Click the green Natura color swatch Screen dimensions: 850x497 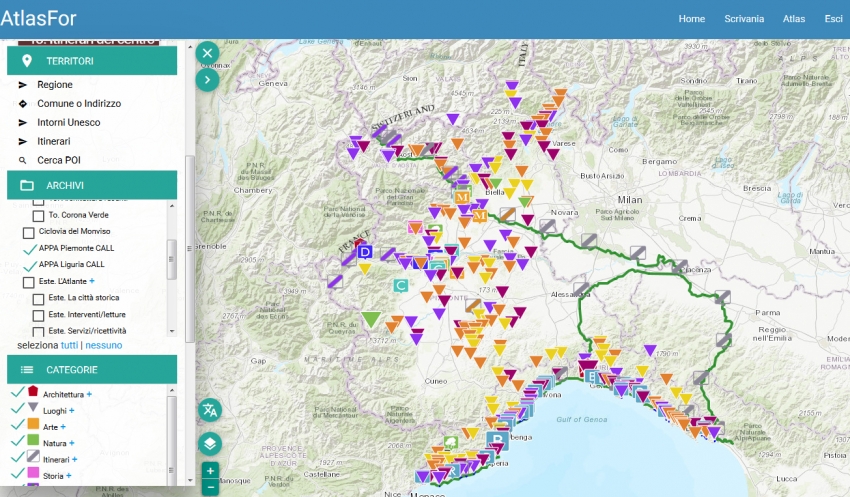pyautogui.click(x=33, y=439)
